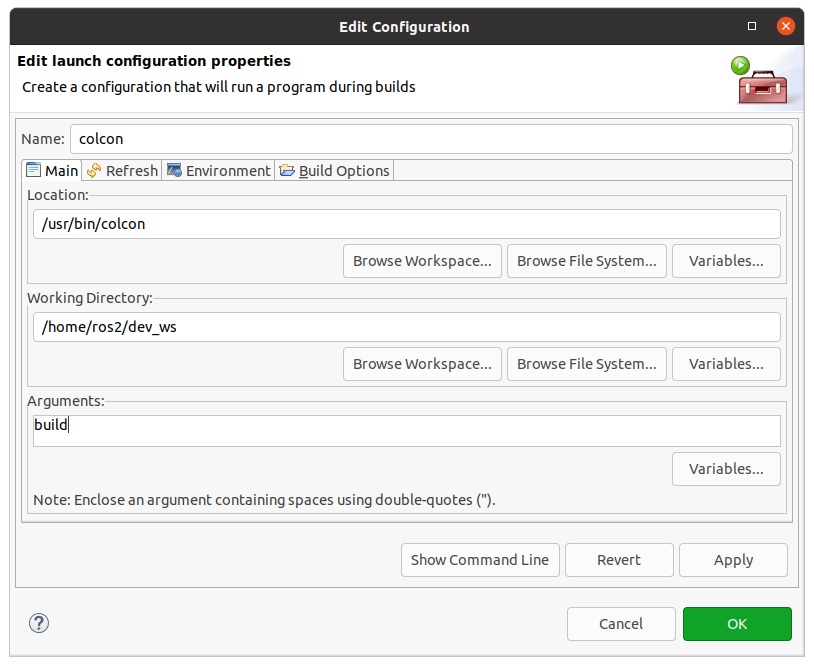Open the Environment tab
The height and width of the screenshot is (666, 814).
pos(219,171)
